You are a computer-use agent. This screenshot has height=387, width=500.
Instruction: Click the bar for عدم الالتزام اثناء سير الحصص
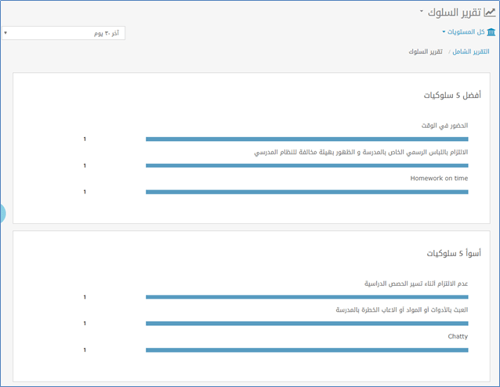[307, 297]
